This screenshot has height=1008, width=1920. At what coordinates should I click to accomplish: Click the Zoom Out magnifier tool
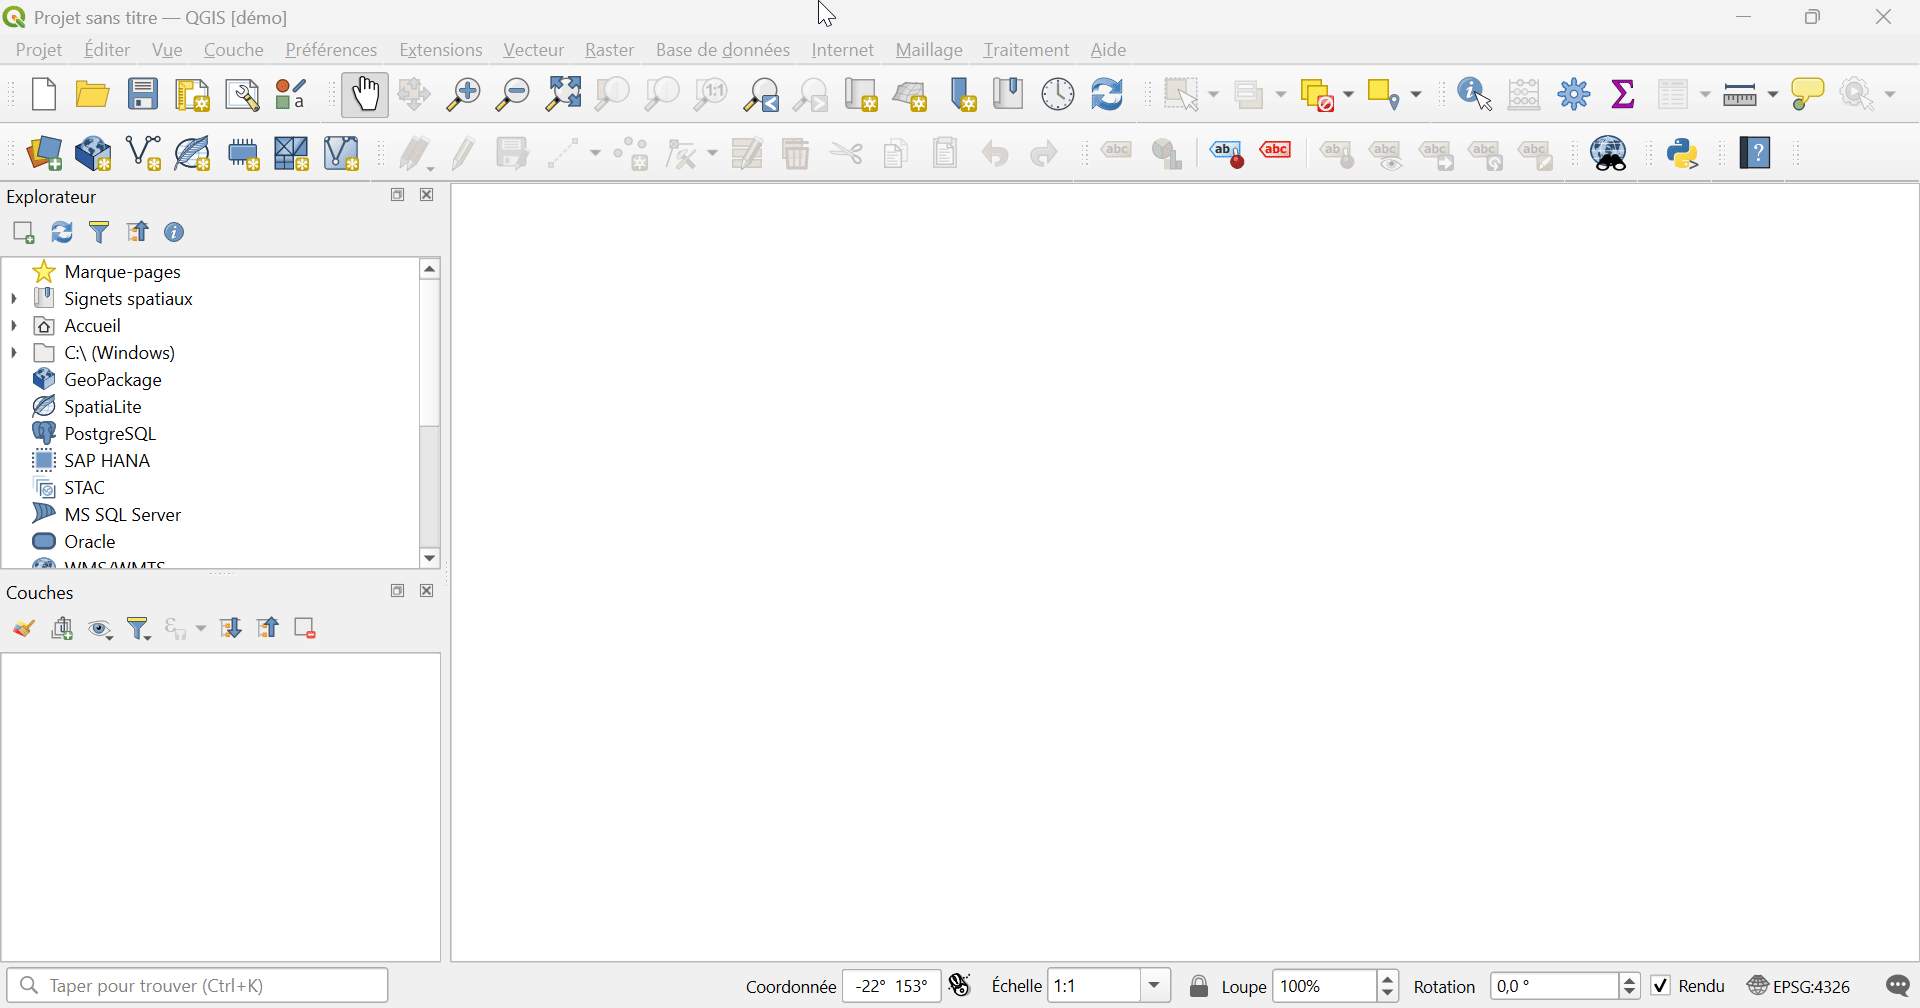tap(513, 94)
